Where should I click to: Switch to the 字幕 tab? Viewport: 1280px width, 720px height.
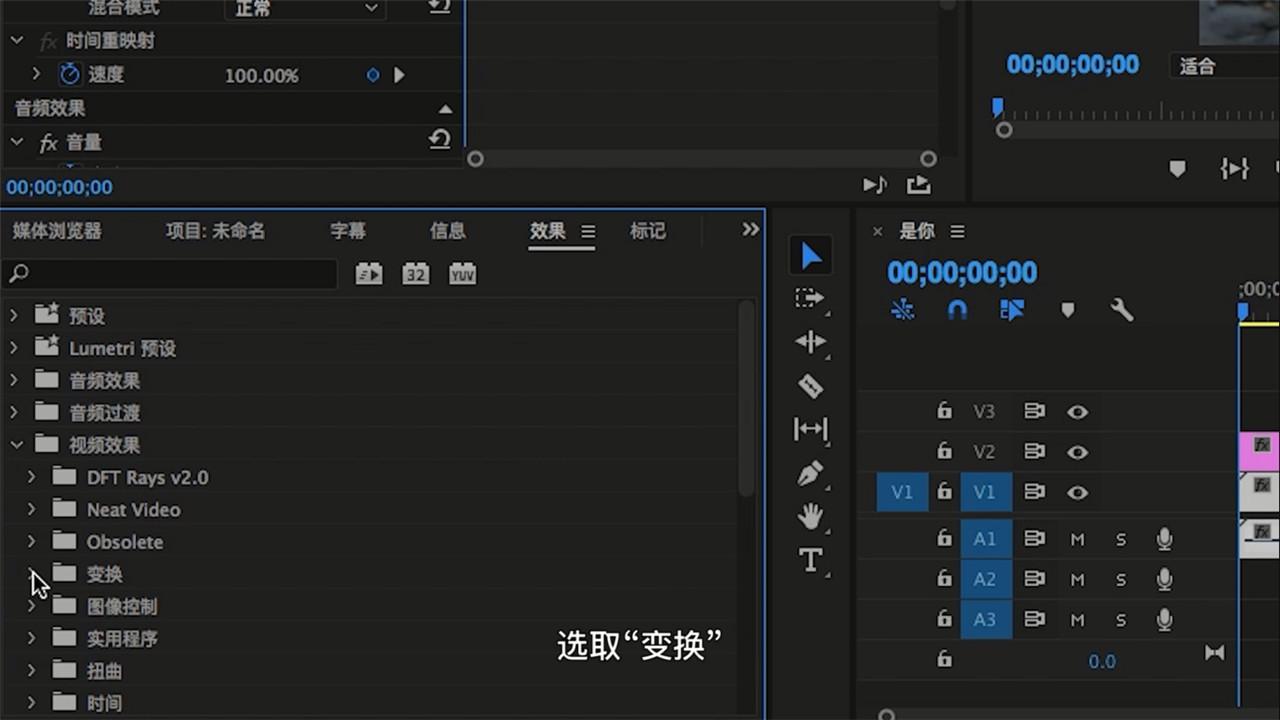coord(348,231)
